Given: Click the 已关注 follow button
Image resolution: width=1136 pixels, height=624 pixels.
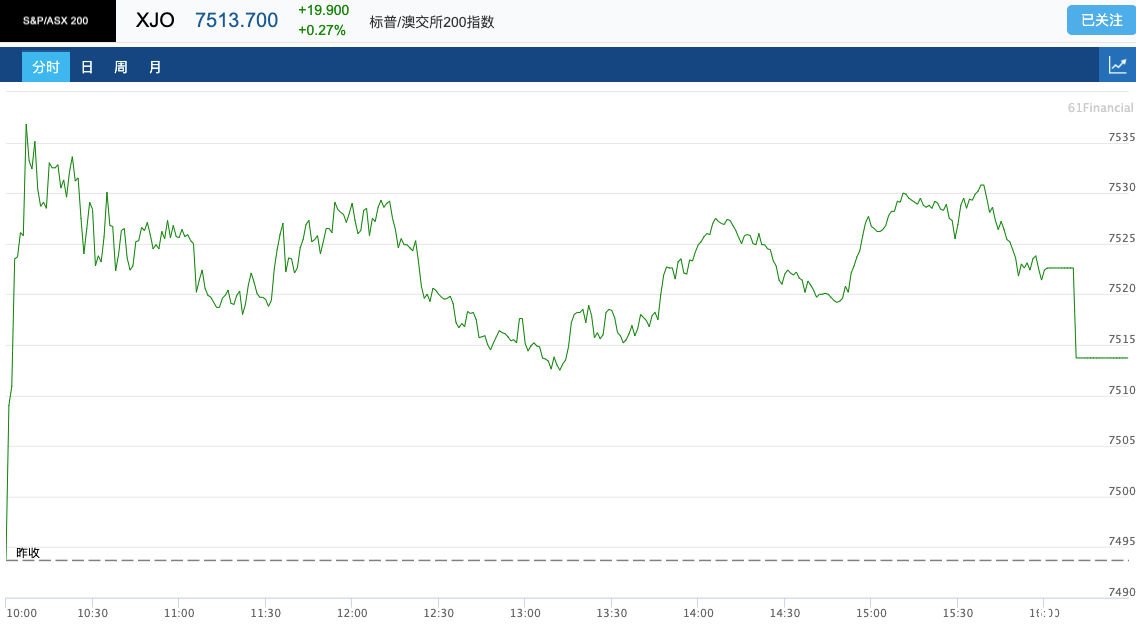Looking at the screenshot, I should tap(1101, 20).
